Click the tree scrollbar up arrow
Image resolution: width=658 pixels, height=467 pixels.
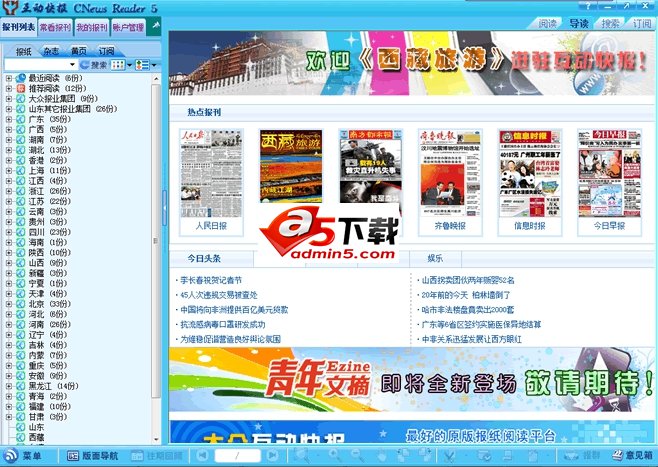point(156,78)
